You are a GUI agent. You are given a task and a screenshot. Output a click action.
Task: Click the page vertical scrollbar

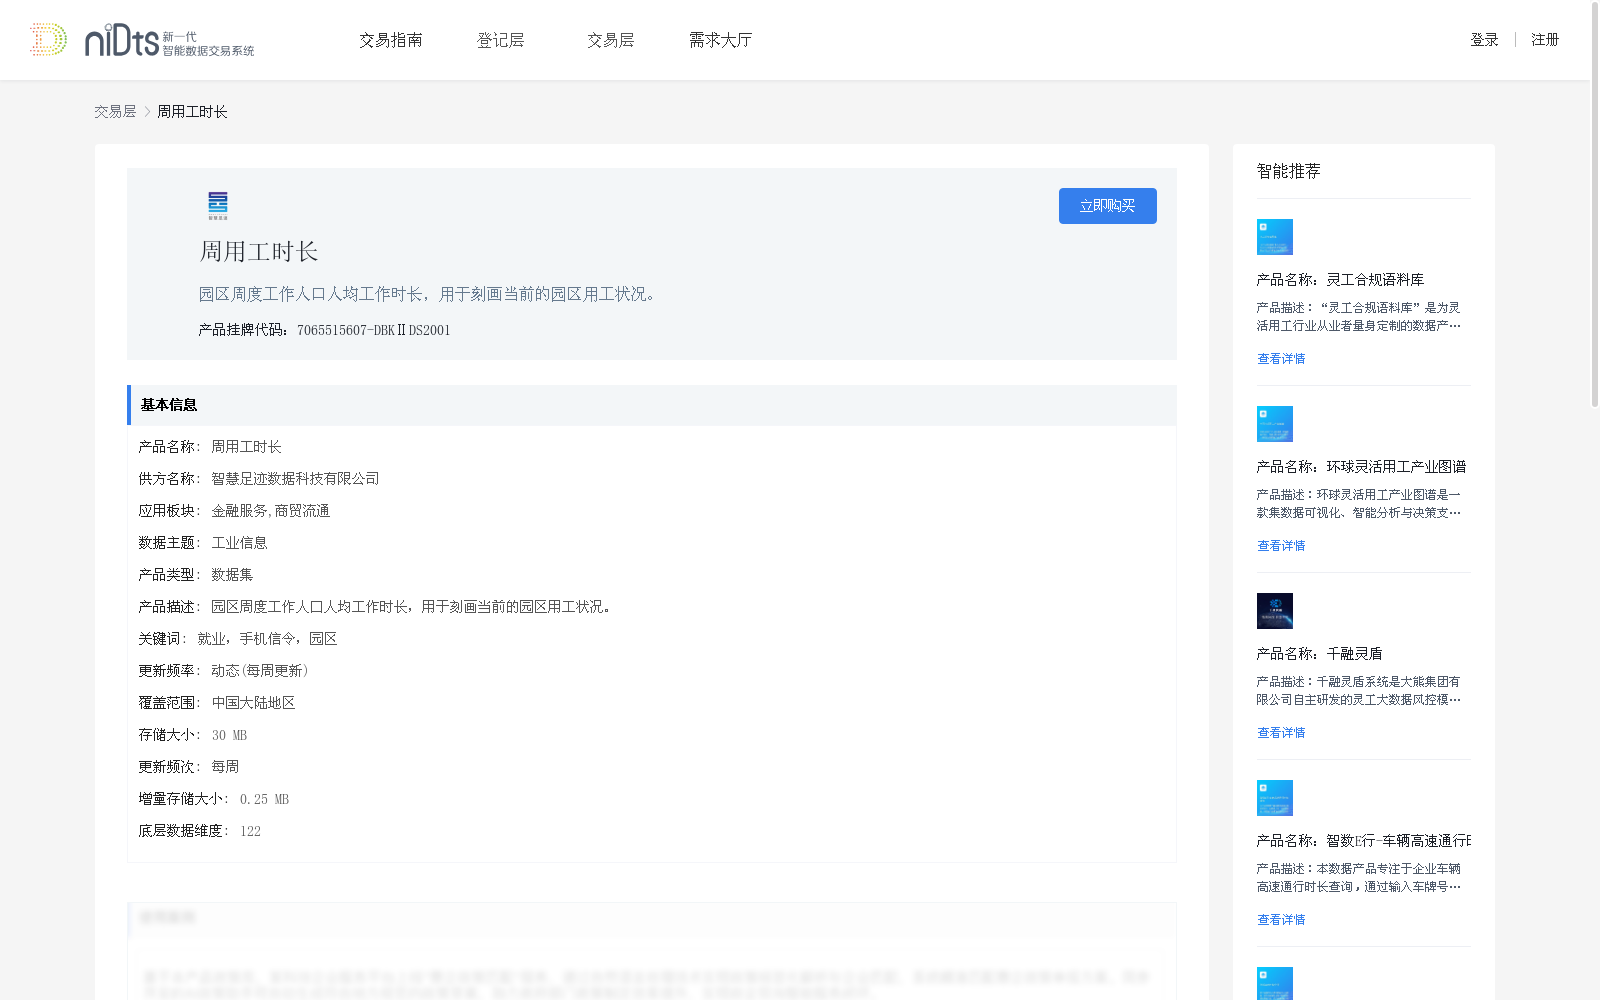(1595, 205)
